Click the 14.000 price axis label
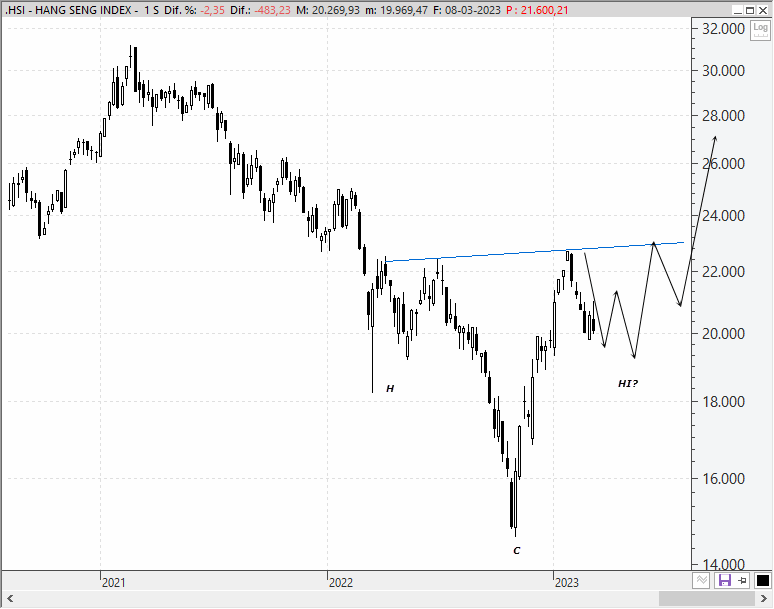The height and width of the screenshot is (609, 774). click(723, 565)
